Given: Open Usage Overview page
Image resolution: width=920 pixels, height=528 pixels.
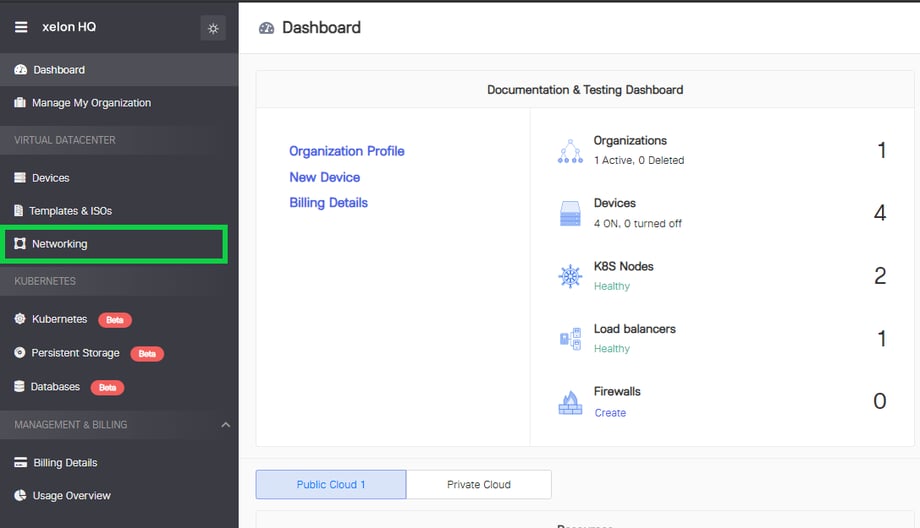Looking at the screenshot, I should [119, 496].
